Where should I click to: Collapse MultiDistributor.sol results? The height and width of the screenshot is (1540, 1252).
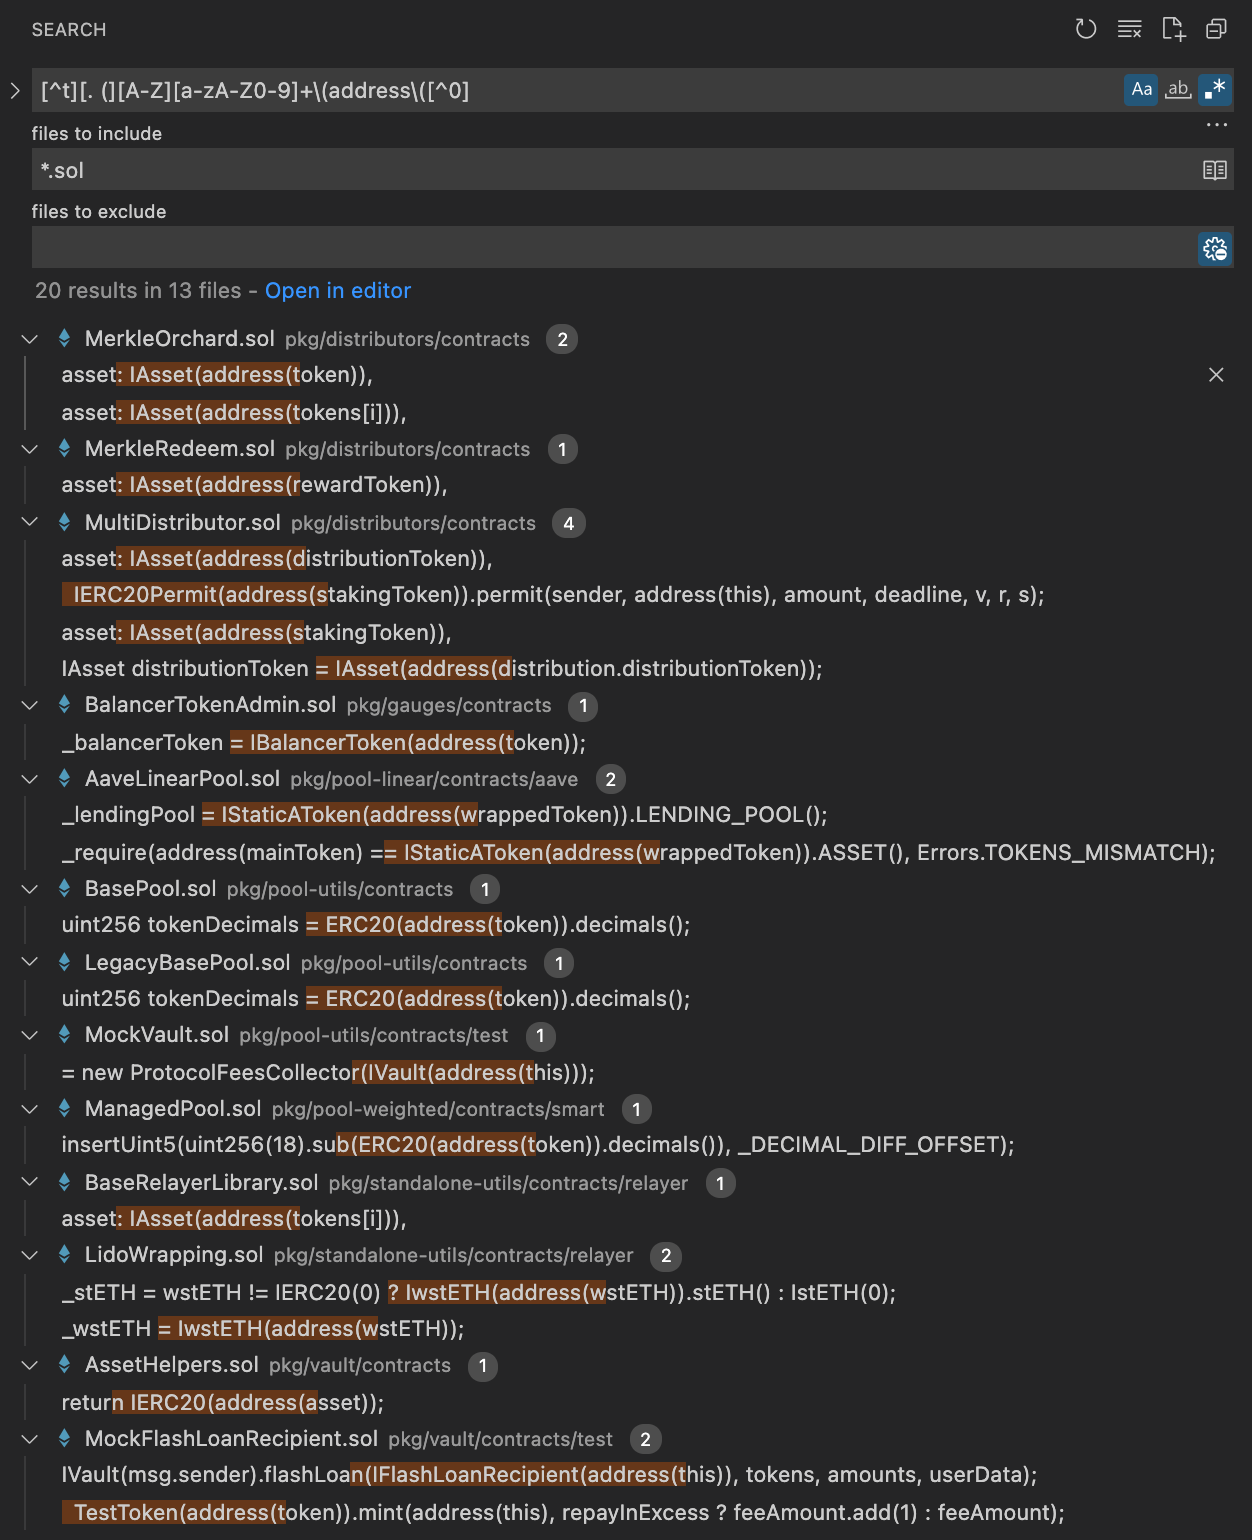[30, 522]
